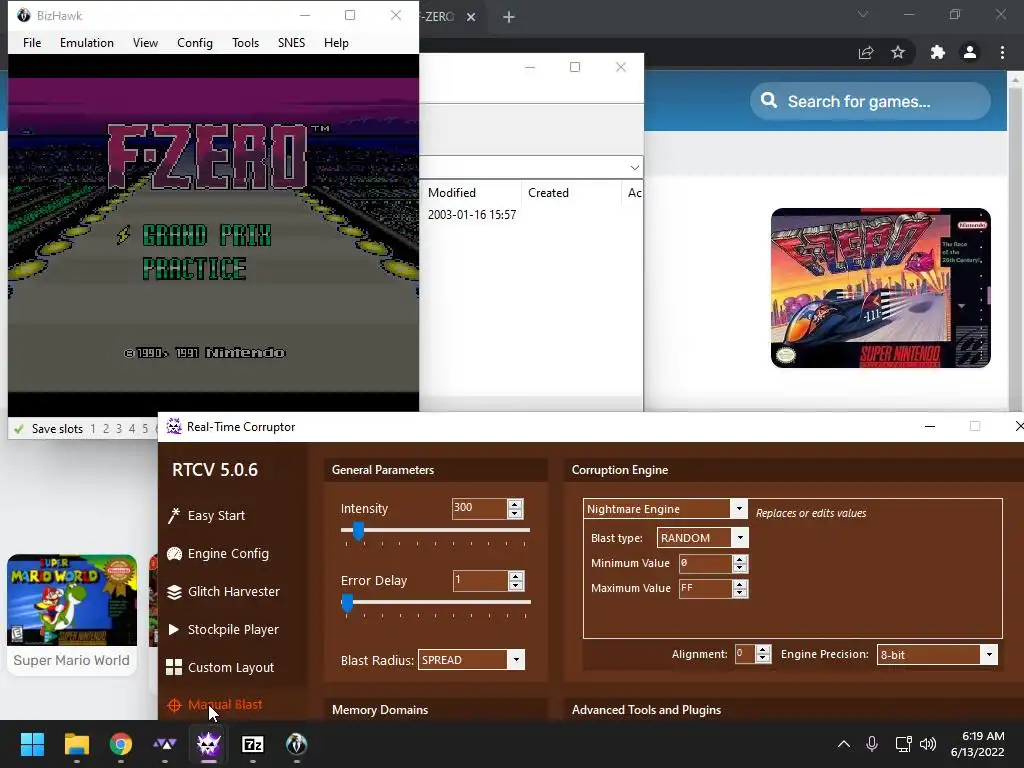Screen dimensions: 1024x768
Task: Click the 2003-01-16 15:57 modified entry
Action: (x=472, y=215)
